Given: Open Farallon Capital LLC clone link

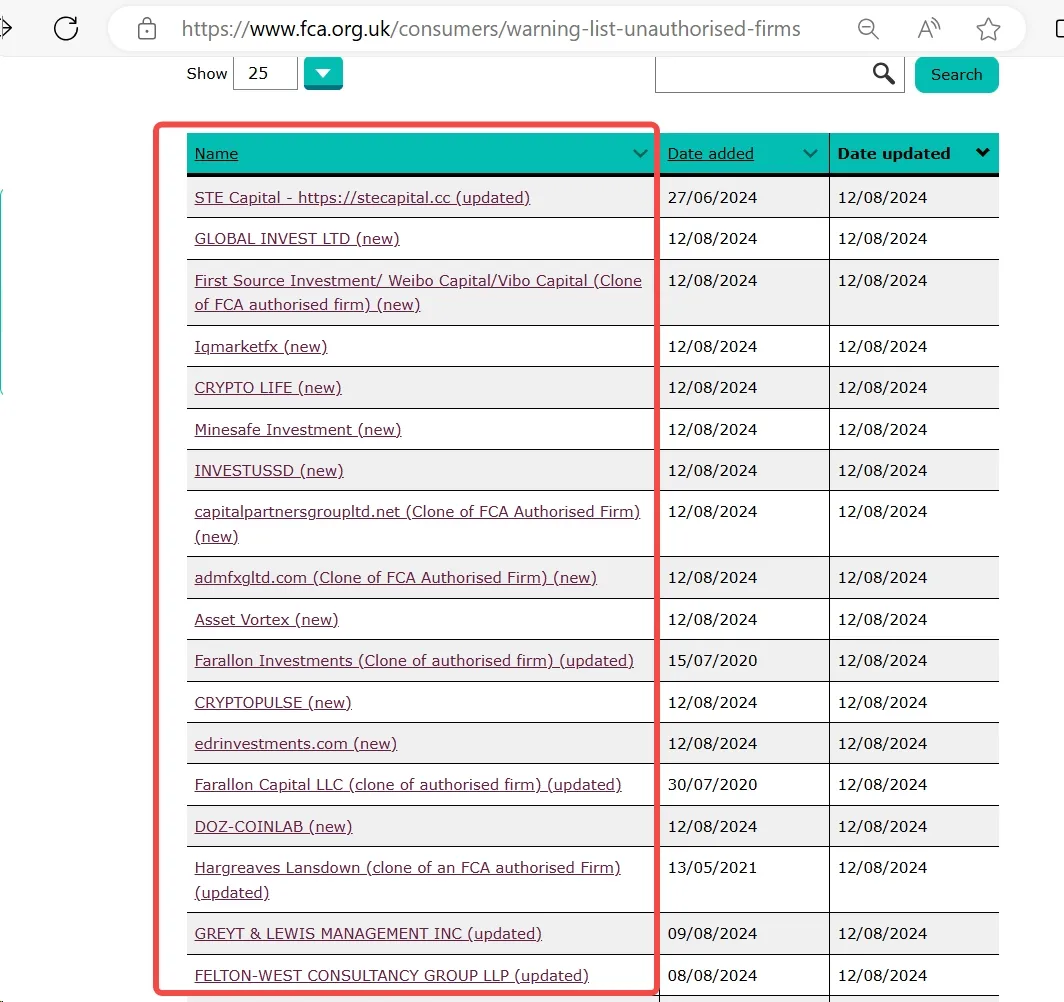Looking at the screenshot, I should tap(408, 784).
